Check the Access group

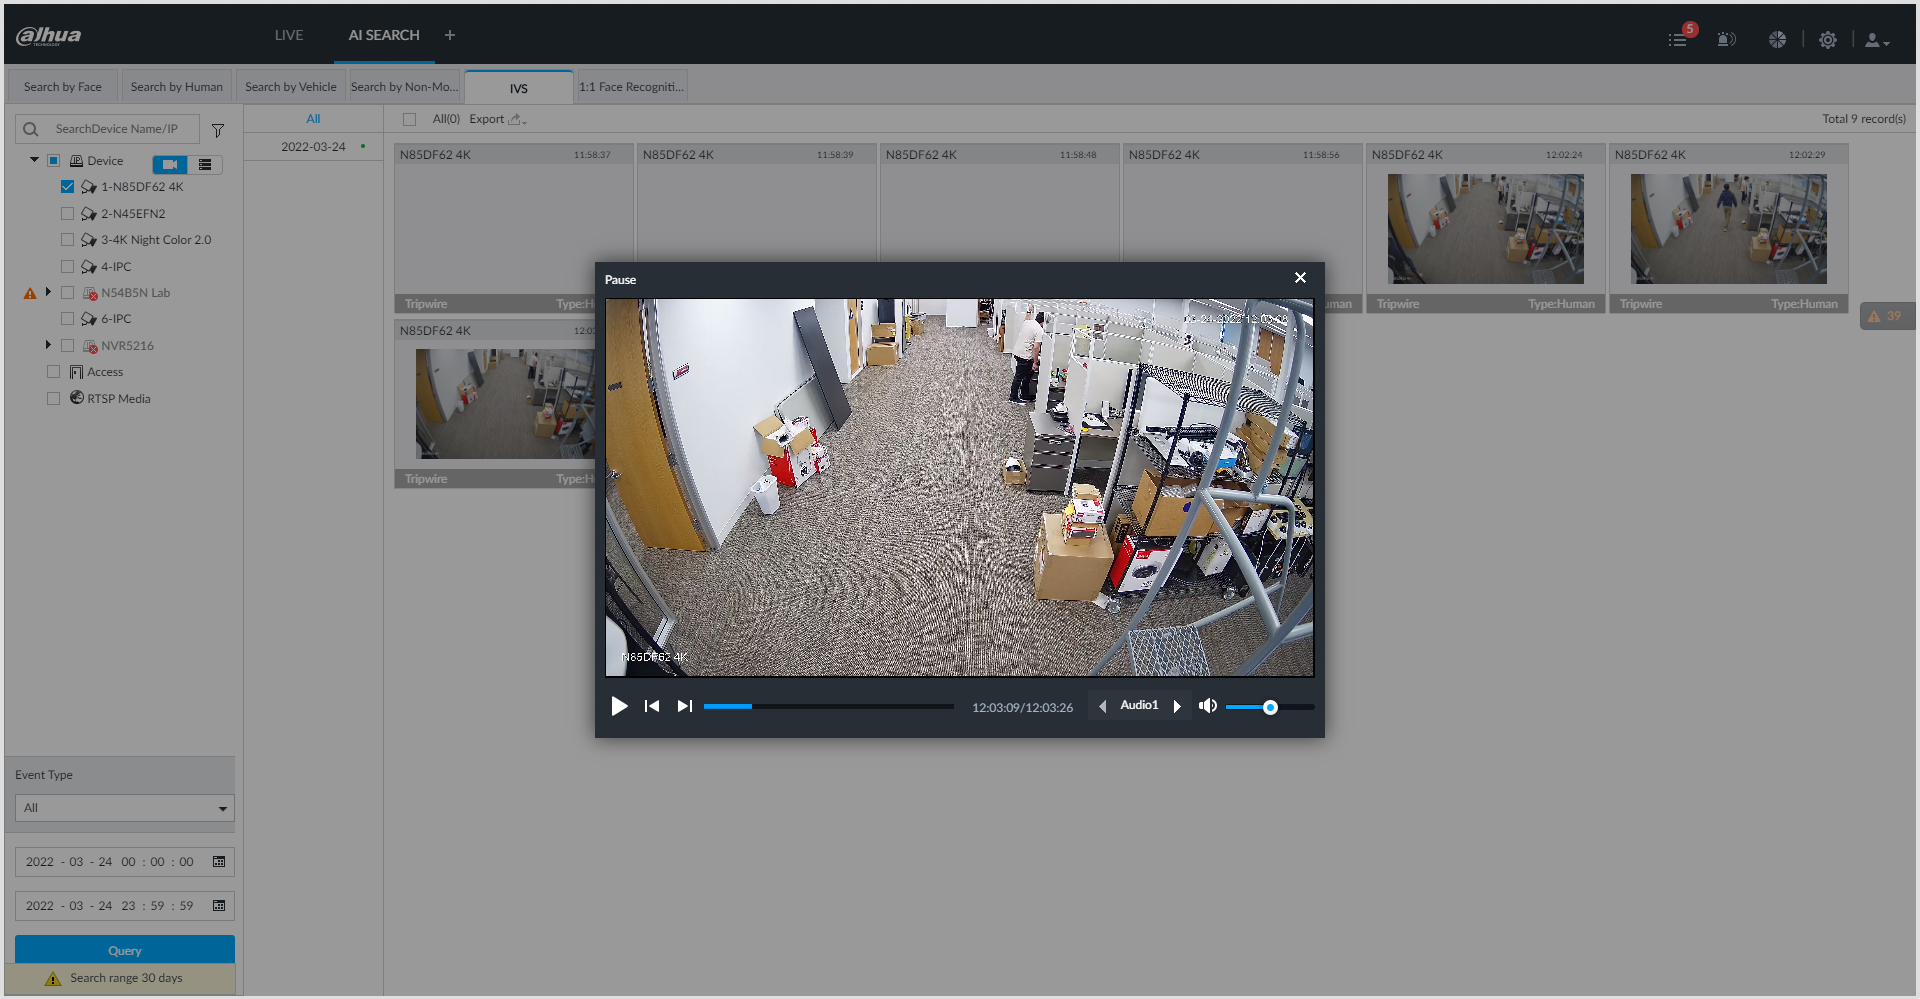point(54,372)
